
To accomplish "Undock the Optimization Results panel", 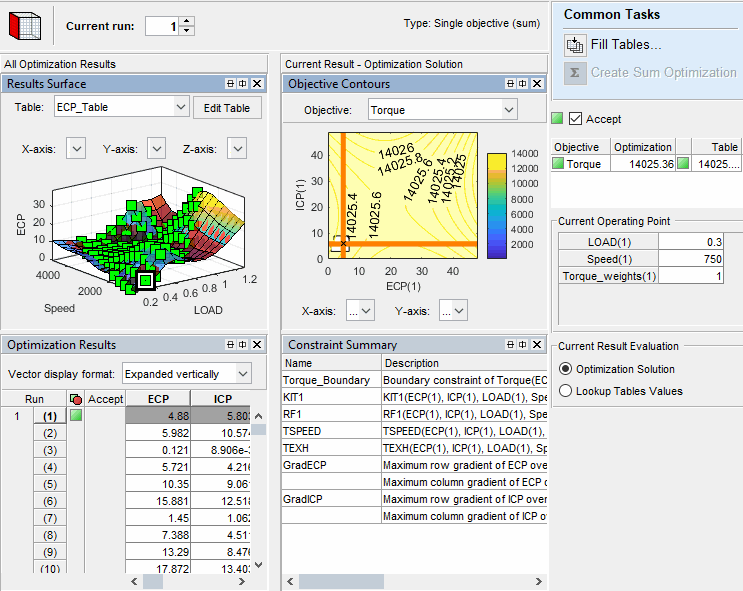I will pos(243,345).
